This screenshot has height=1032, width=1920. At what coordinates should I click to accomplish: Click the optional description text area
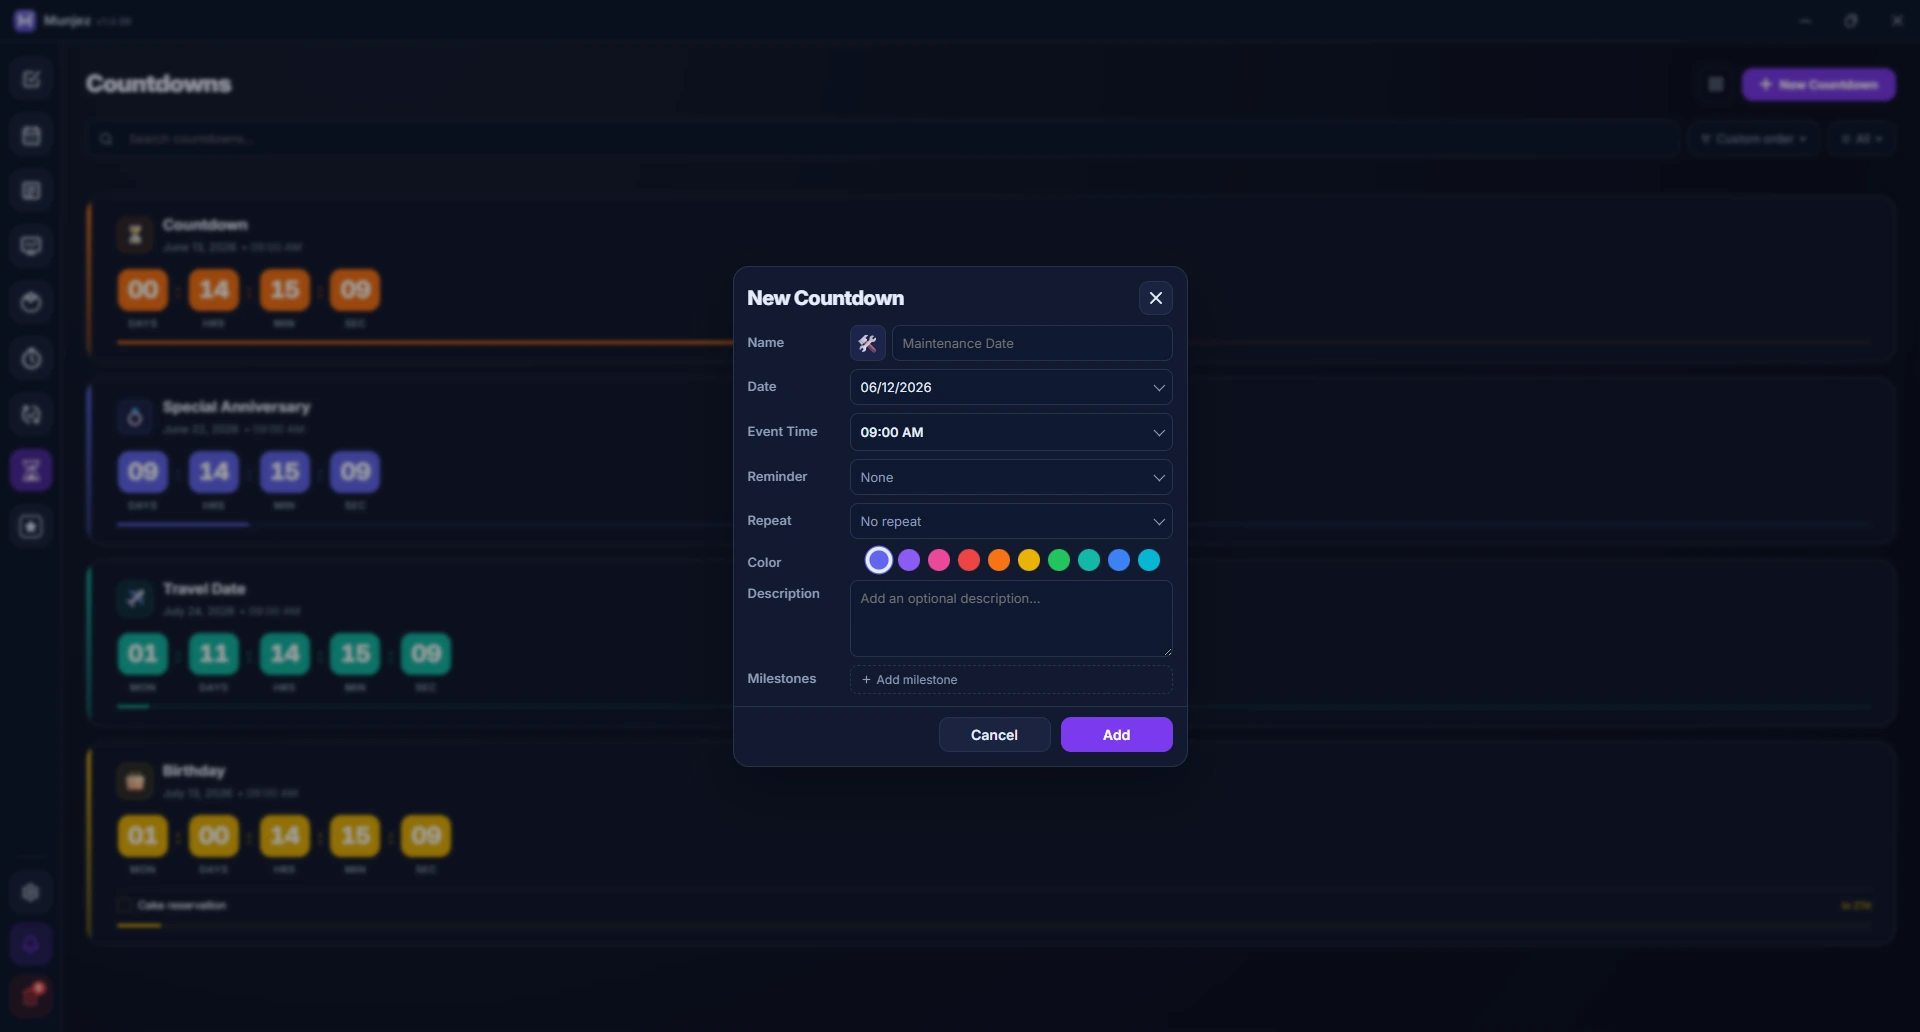(x=1010, y=619)
